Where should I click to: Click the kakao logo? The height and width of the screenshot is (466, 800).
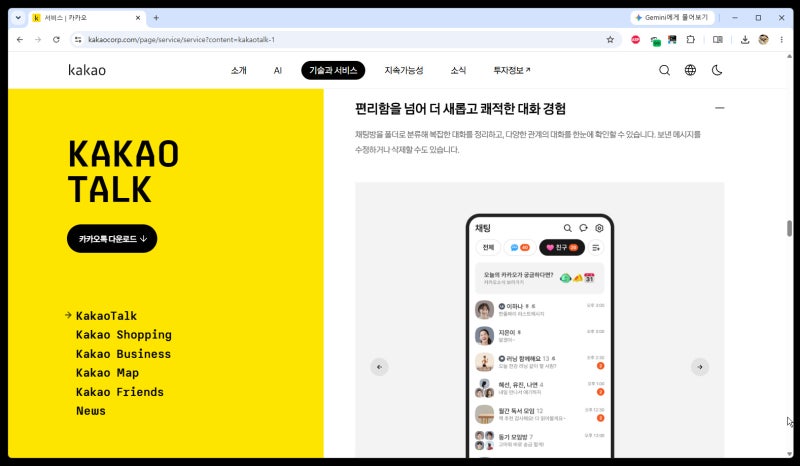click(87, 70)
